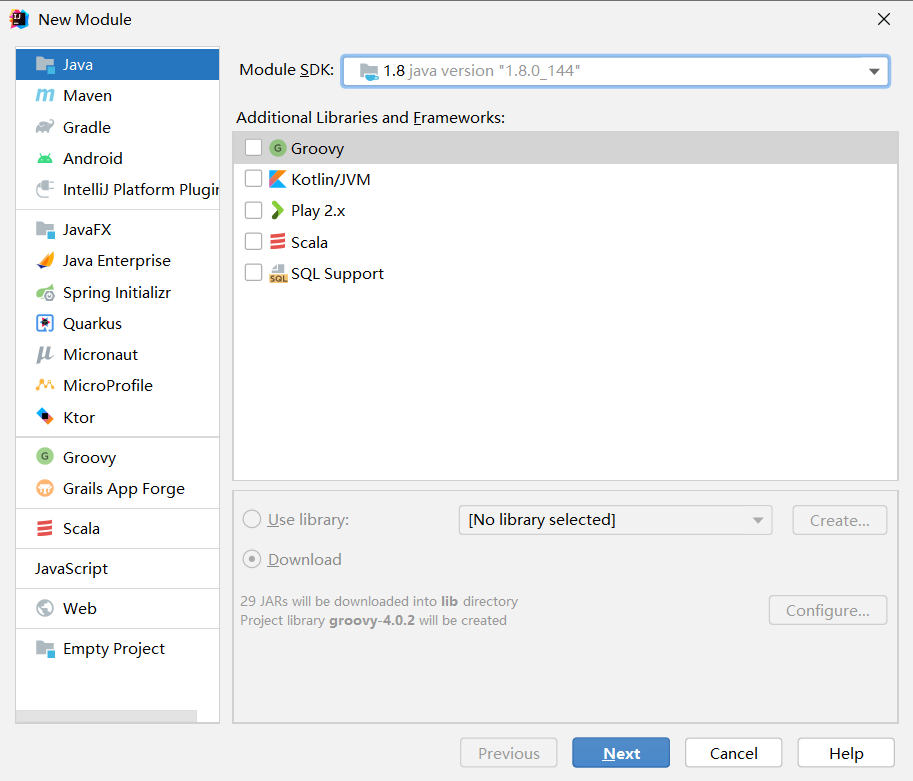Click the 1.8 java version SDK text

[x=482, y=71]
